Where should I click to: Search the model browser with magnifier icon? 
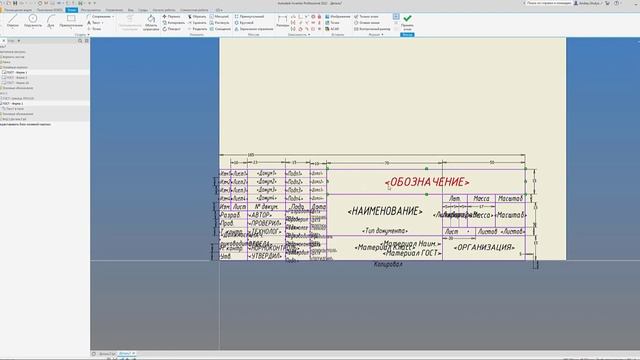[x=80, y=41]
